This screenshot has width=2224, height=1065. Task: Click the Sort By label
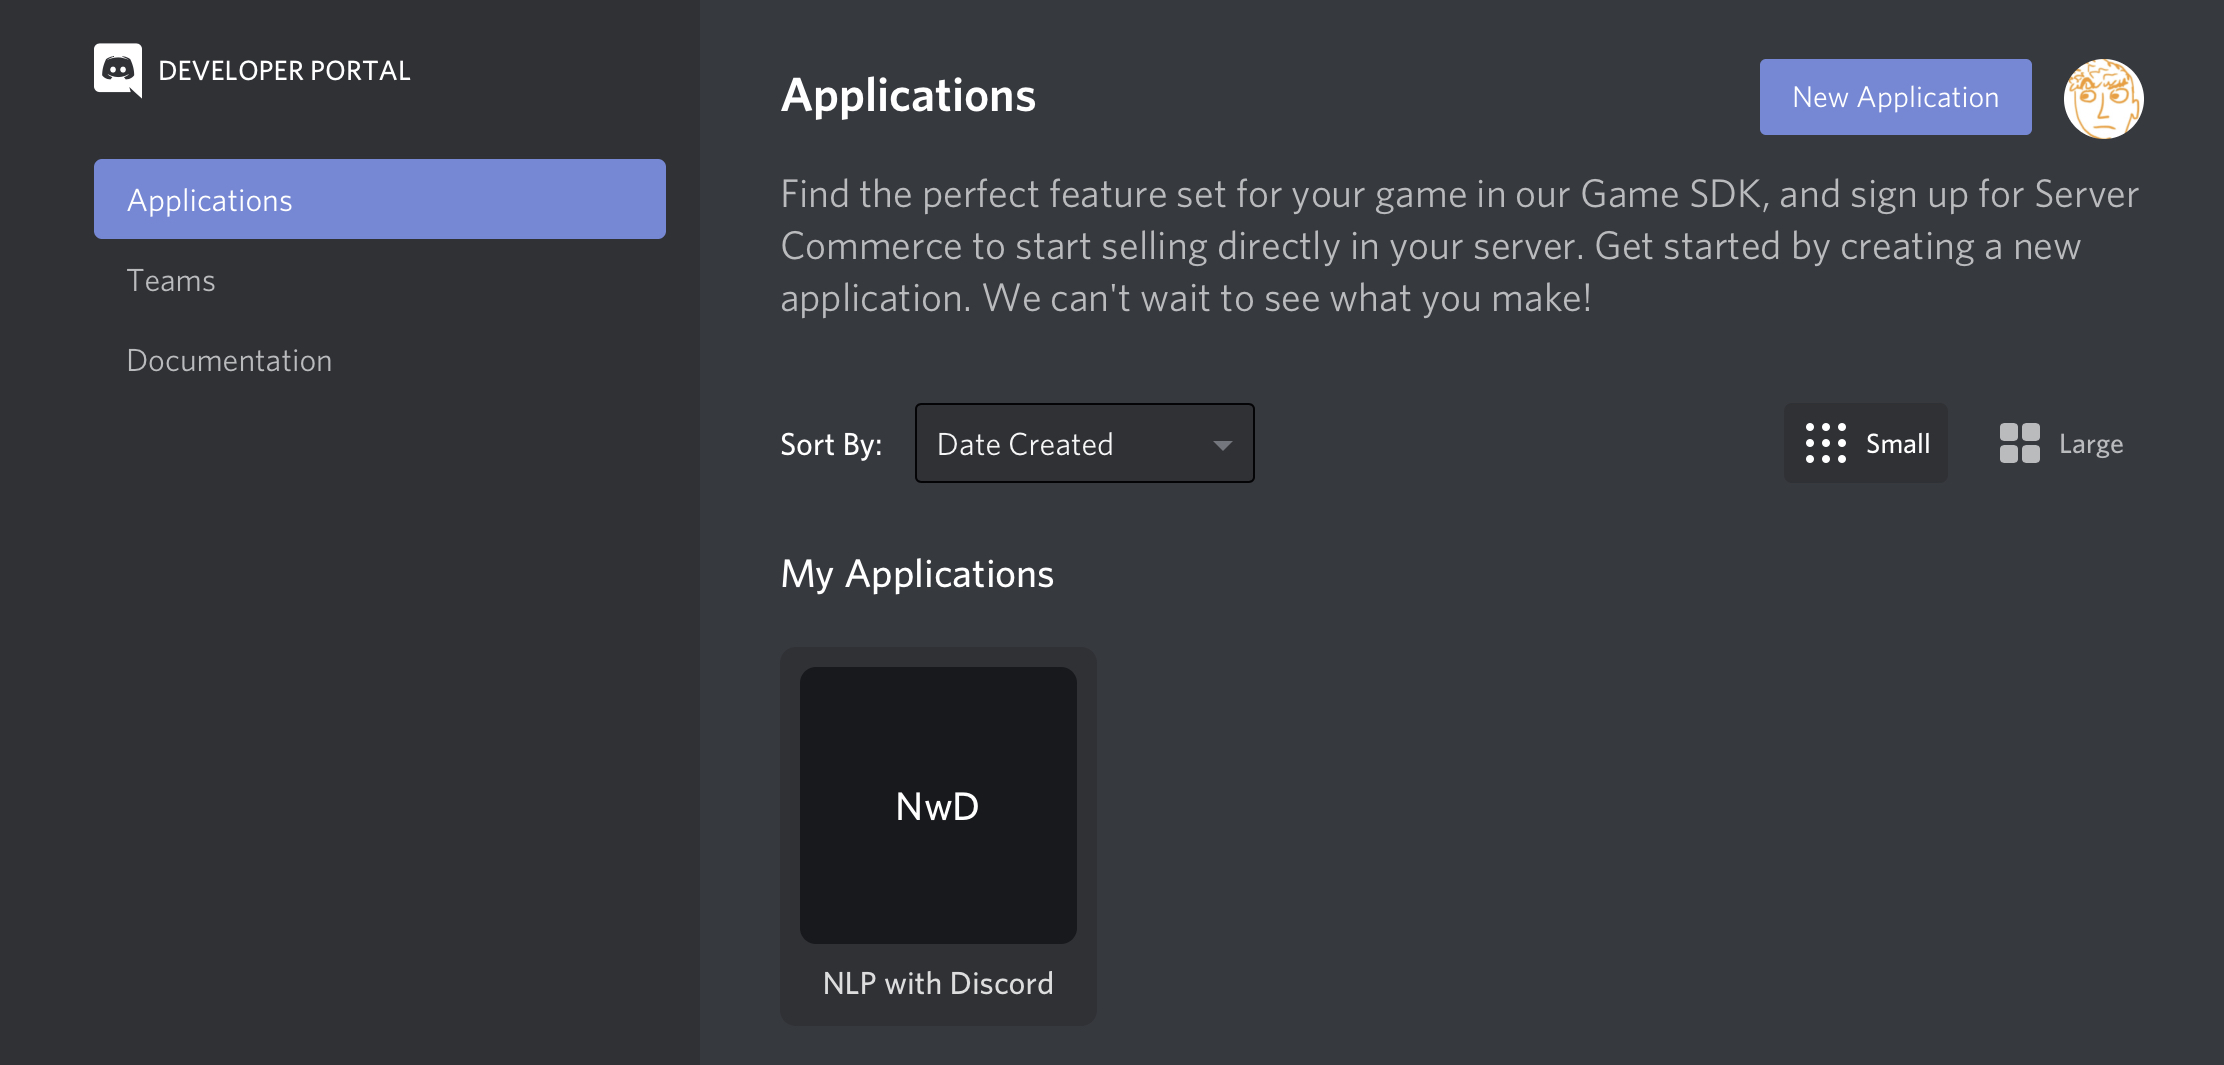pyautogui.click(x=831, y=444)
